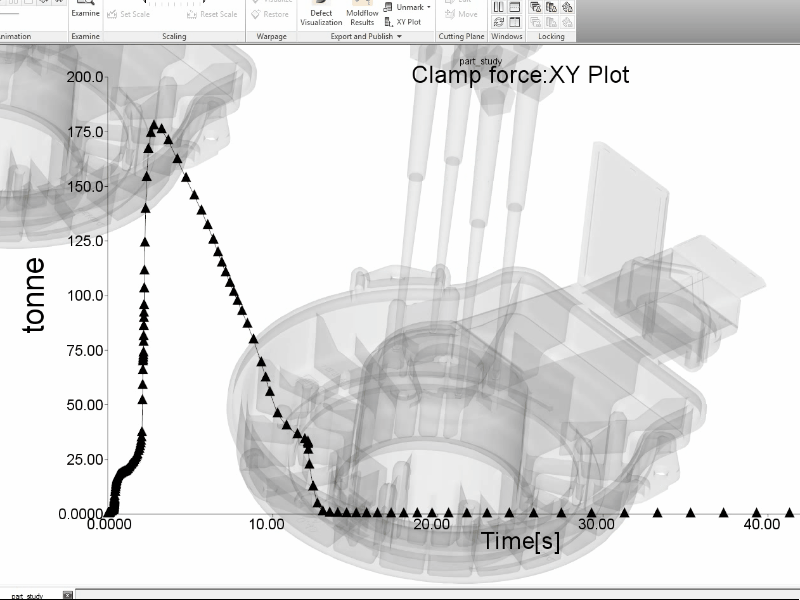Close the part_study bottom tab
800x600 pixels.
point(67,595)
